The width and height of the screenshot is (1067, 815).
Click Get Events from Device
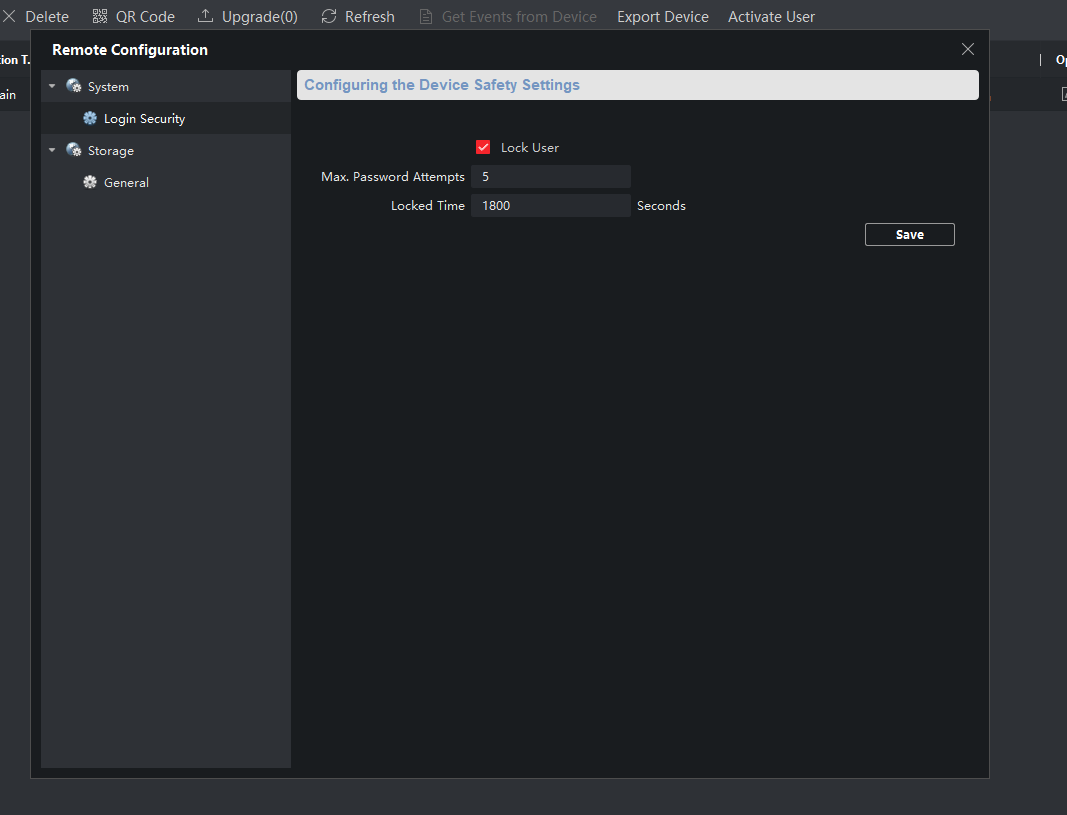(508, 17)
